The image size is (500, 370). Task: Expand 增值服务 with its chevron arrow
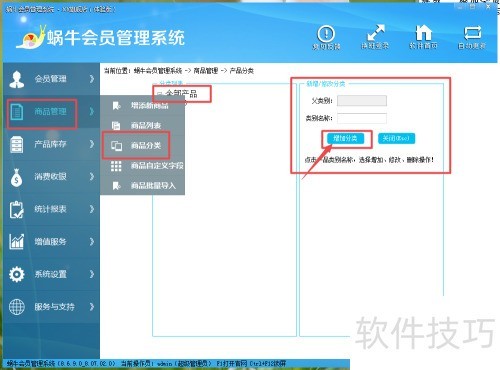click(x=92, y=242)
